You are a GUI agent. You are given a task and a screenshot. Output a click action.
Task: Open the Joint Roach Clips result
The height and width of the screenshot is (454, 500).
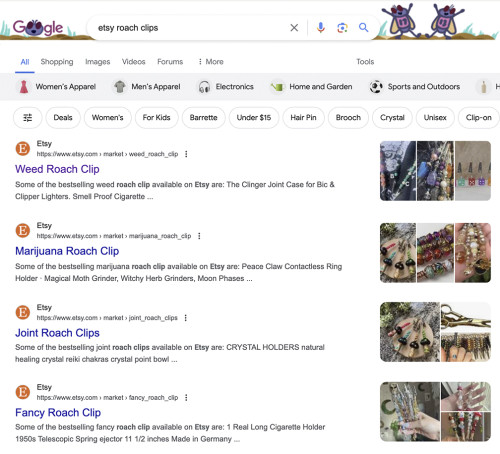[x=57, y=333]
